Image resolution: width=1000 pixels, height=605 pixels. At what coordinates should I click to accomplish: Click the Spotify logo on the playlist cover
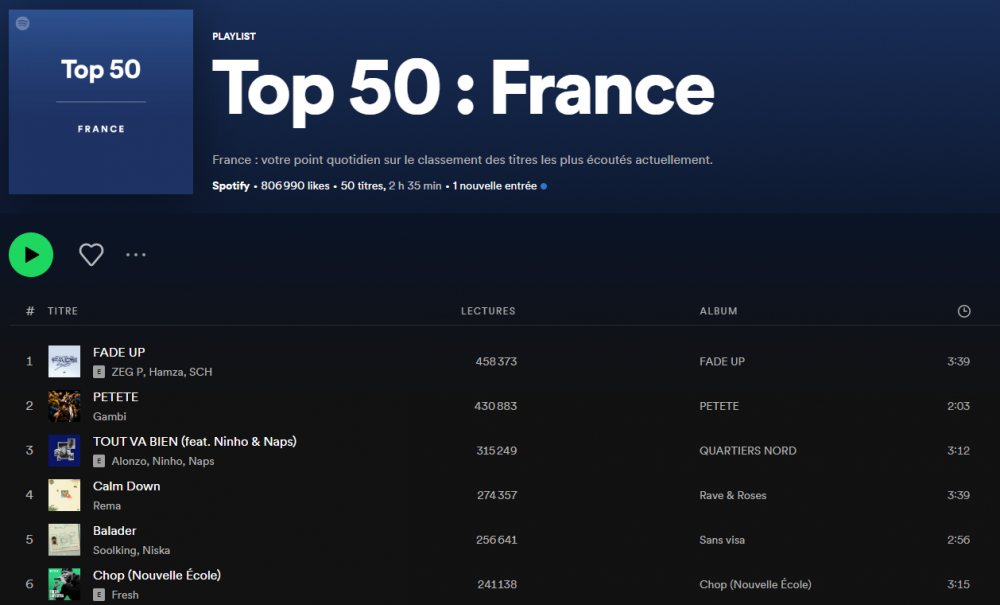pyautogui.click(x=23, y=24)
